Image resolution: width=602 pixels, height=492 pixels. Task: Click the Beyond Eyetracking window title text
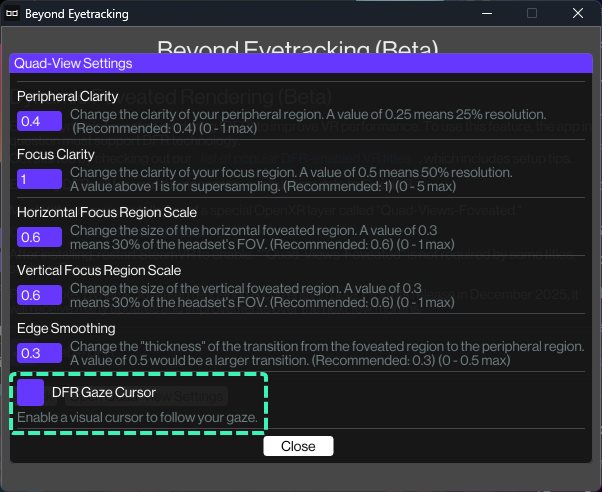pos(77,14)
